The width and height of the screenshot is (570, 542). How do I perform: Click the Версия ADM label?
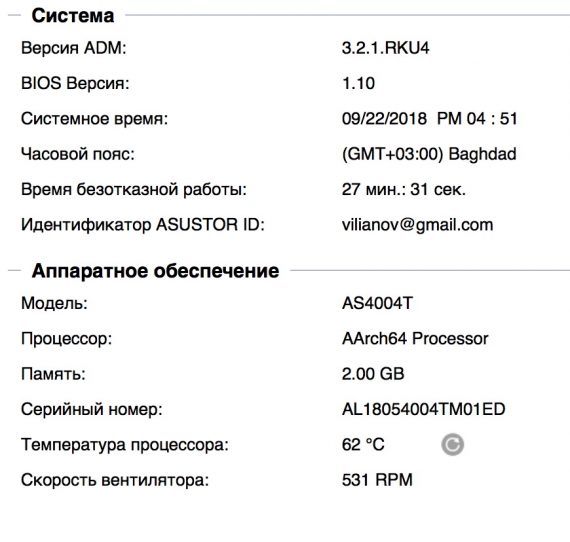73,48
